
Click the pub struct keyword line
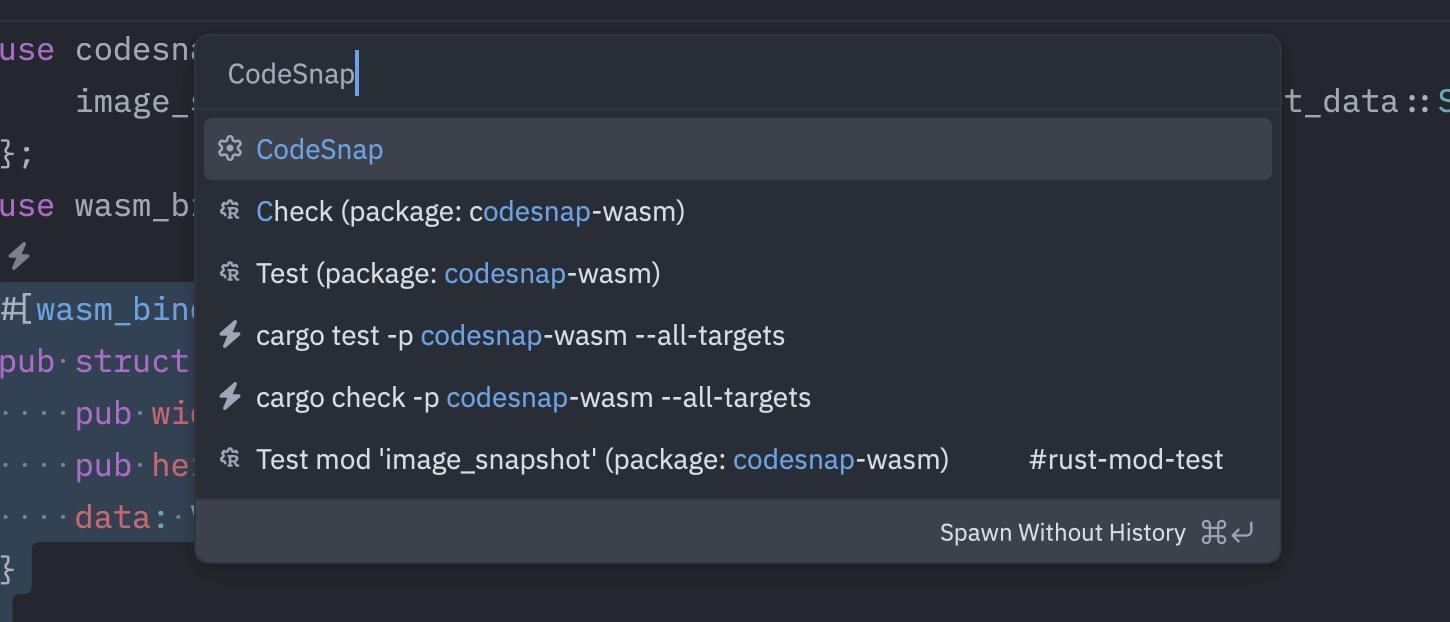click(x=95, y=361)
